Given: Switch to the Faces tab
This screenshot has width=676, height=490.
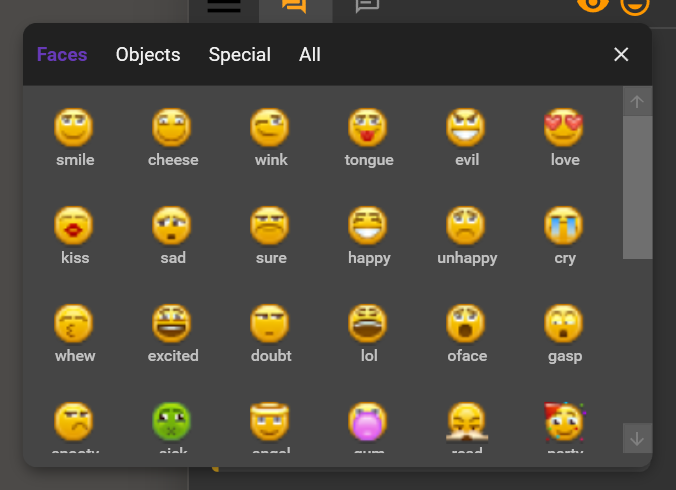Looking at the screenshot, I should pyautogui.click(x=62, y=55).
